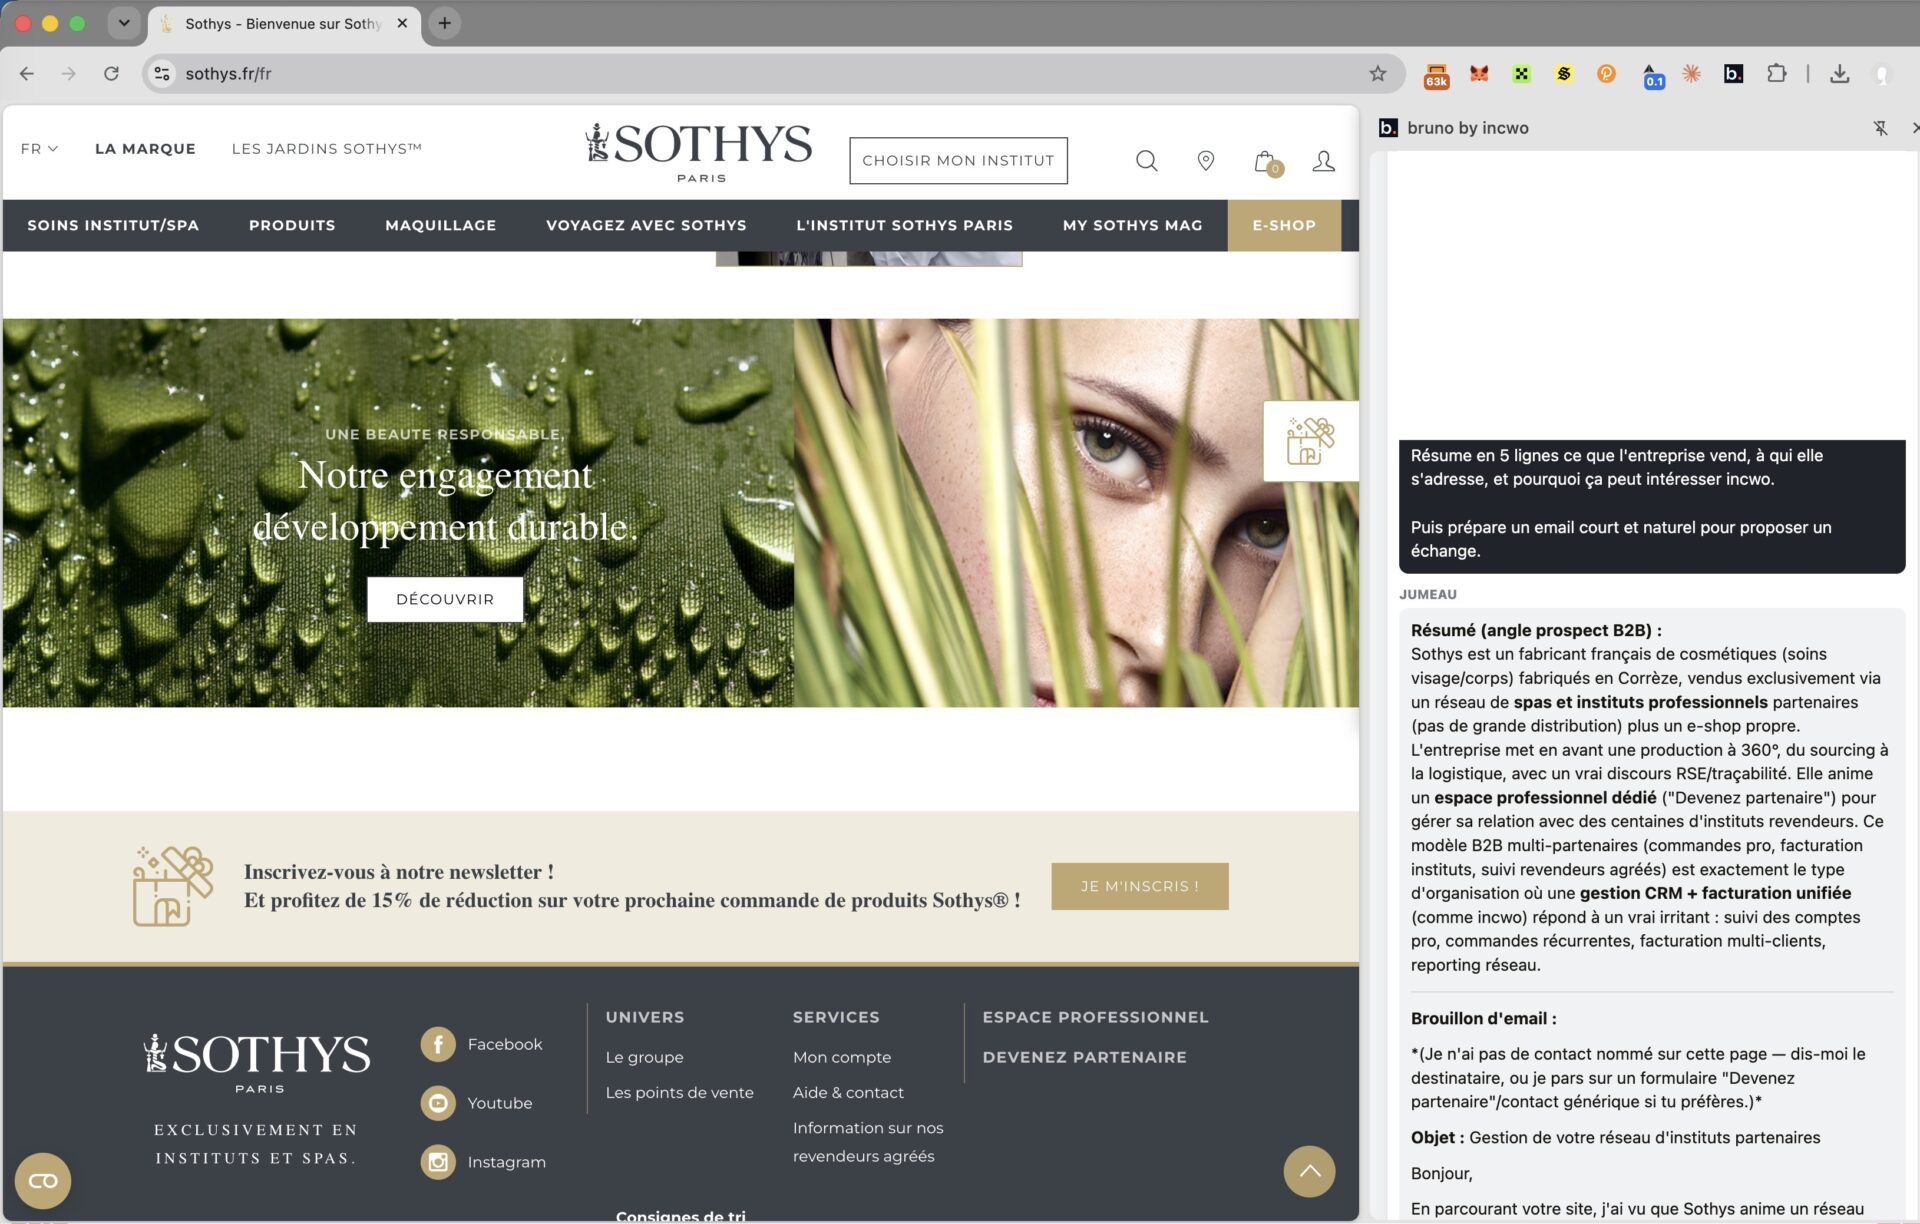Click the 'Notre engagement développement durable.' heading
The image size is (1920, 1224).
click(x=445, y=500)
